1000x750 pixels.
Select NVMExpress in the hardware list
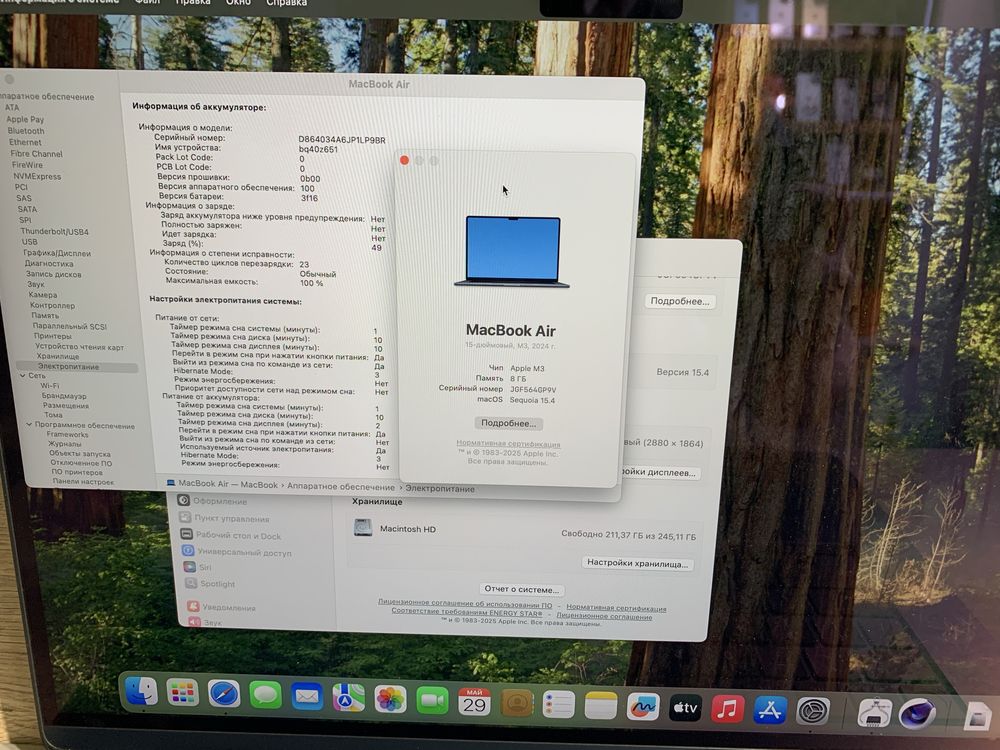tap(37, 176)
